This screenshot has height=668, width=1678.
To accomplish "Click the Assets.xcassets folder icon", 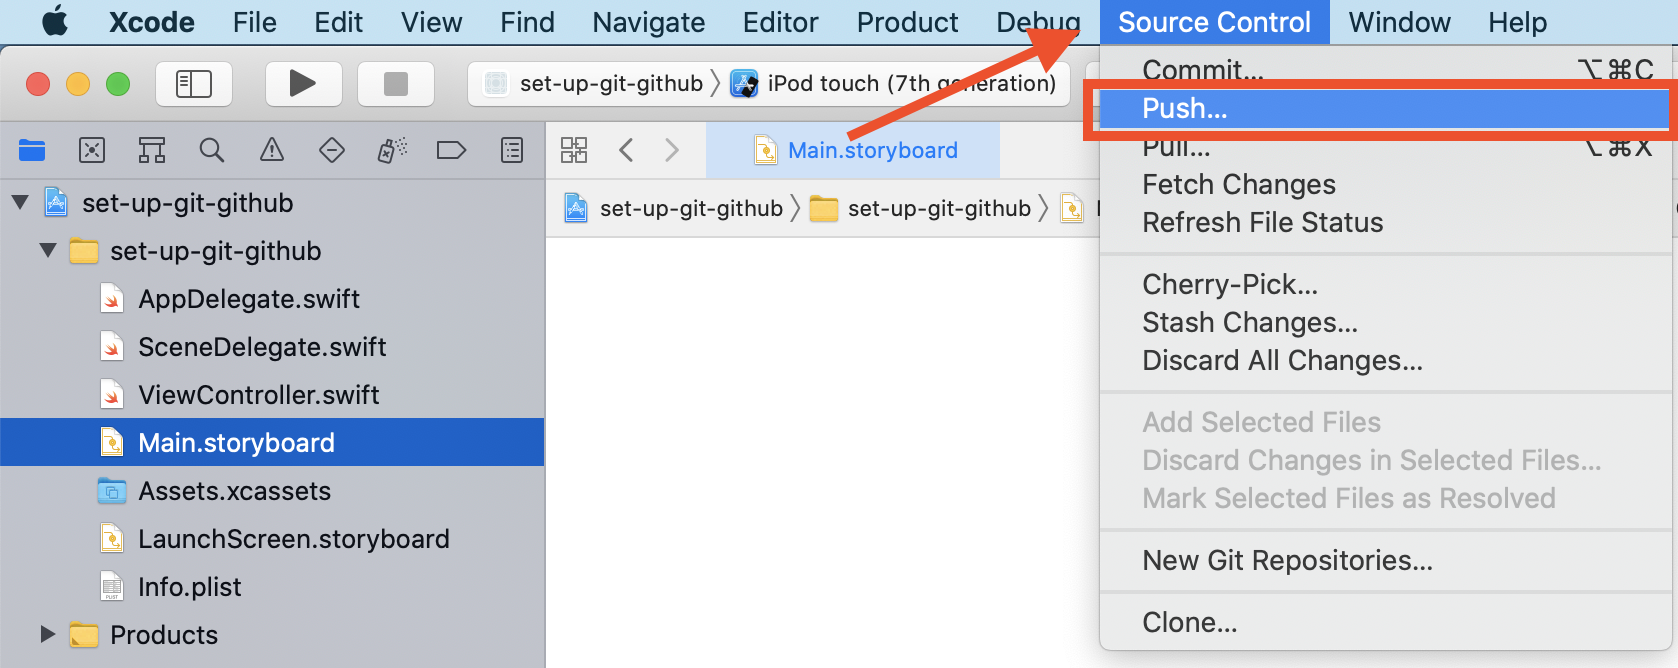I will pyautogui.click(x=112, y=491).
